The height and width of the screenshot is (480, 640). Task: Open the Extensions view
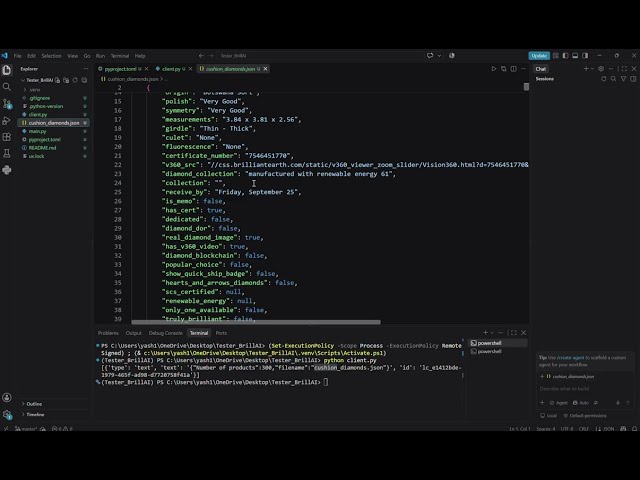(7, 137)
